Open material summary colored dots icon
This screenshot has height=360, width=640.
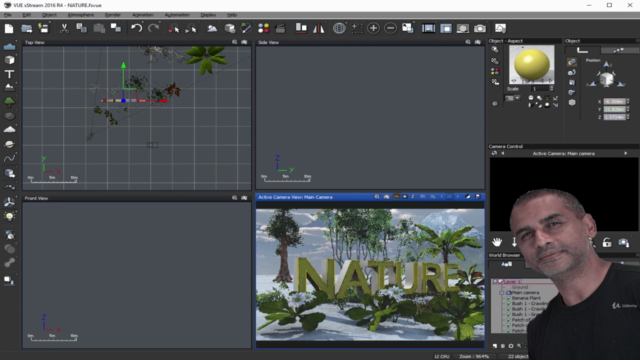(264, 28)
